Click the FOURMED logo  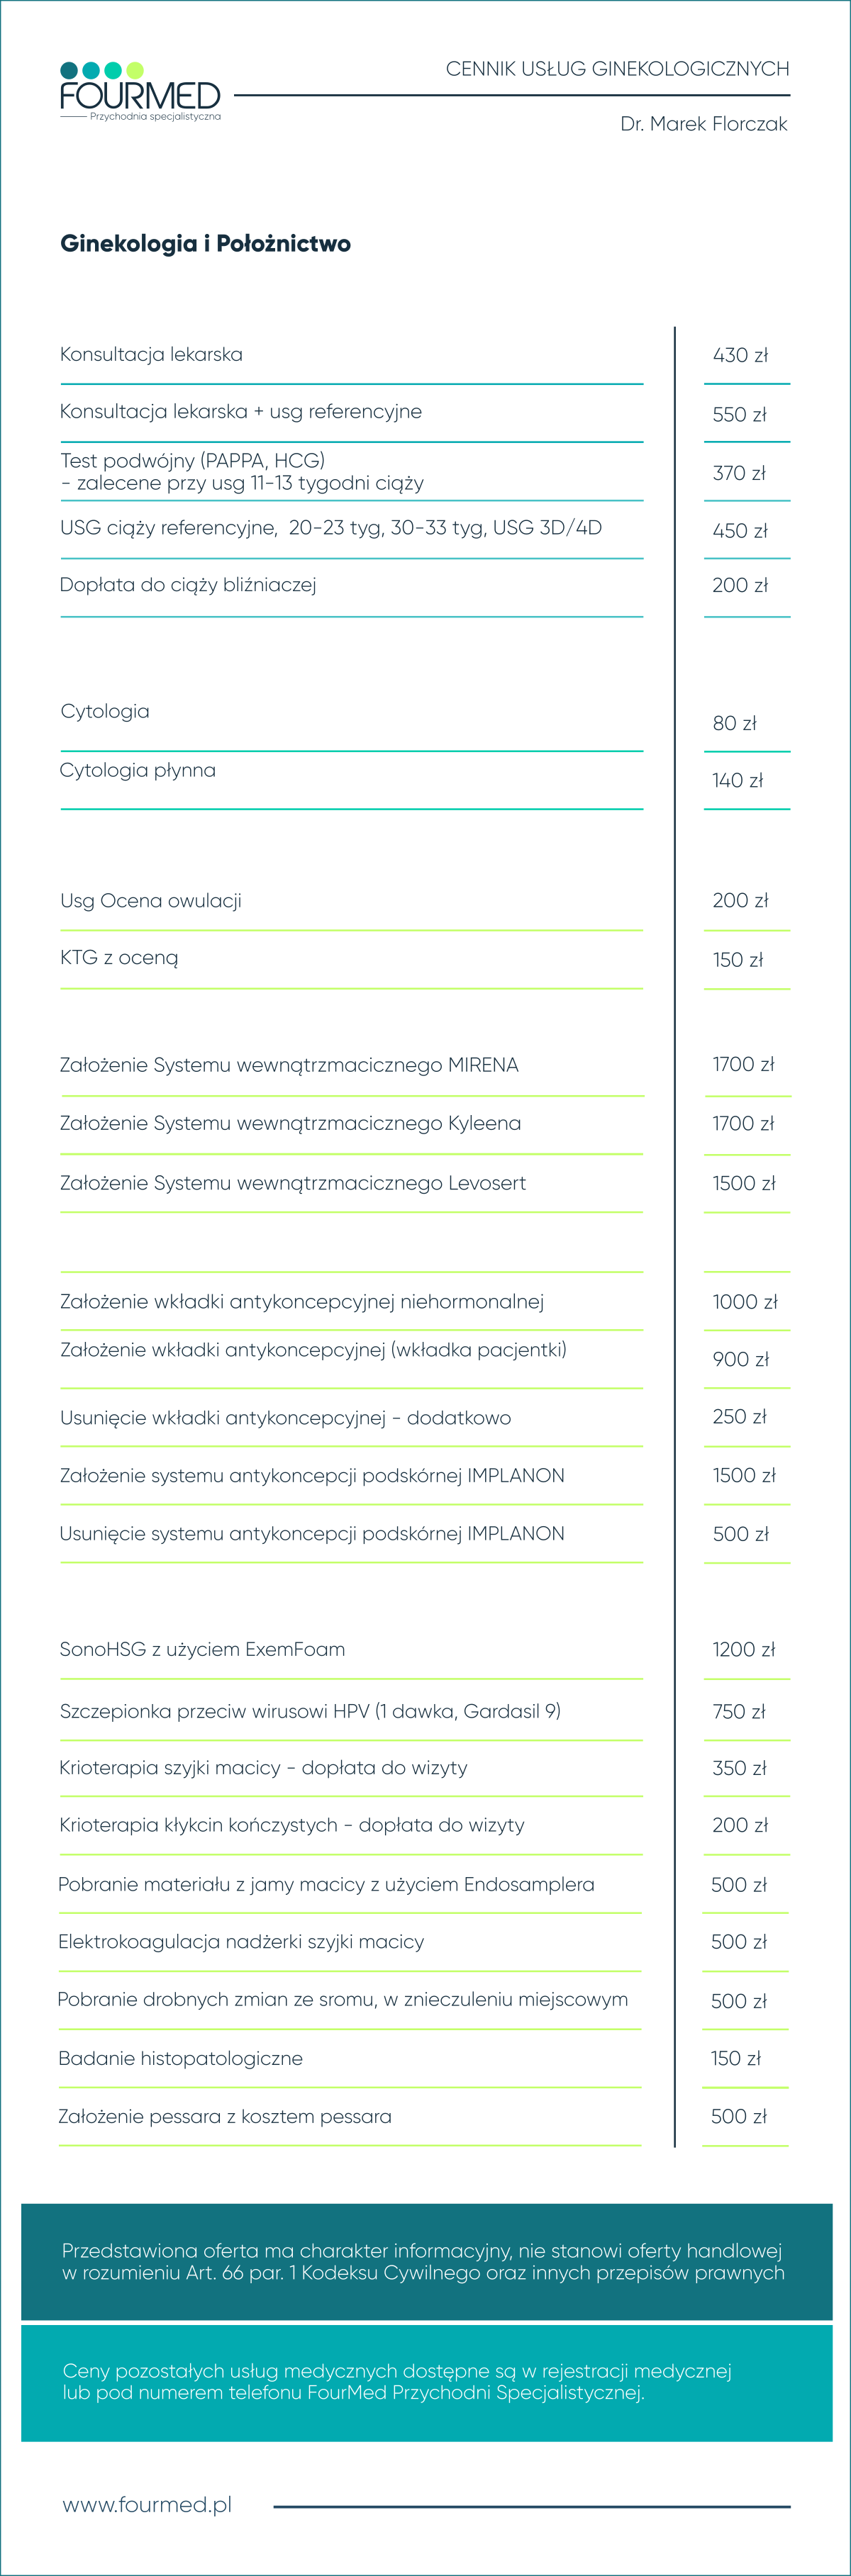coord(140,92)
